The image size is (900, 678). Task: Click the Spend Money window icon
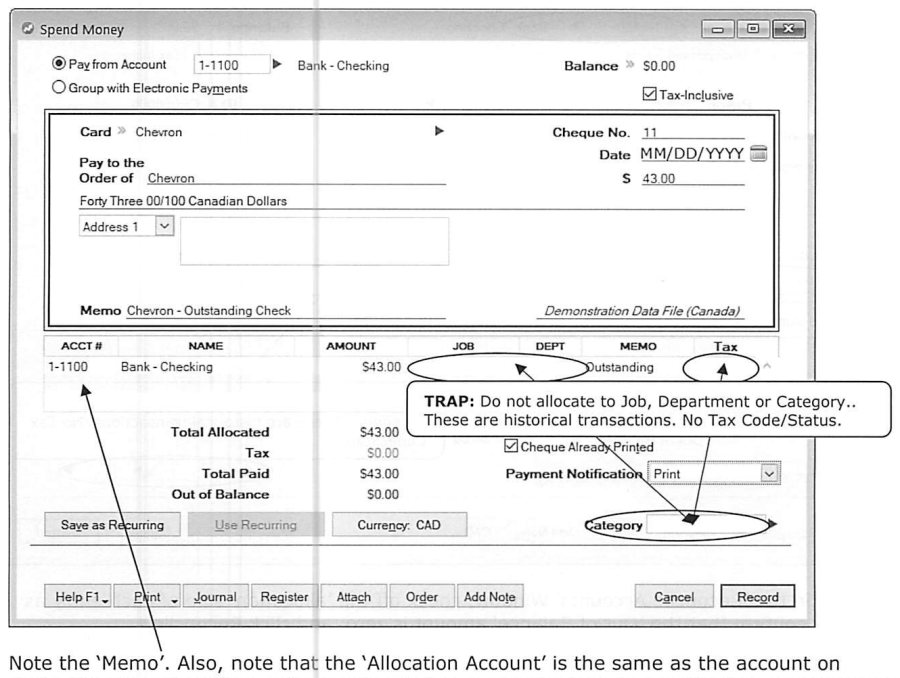click(28, 28)
